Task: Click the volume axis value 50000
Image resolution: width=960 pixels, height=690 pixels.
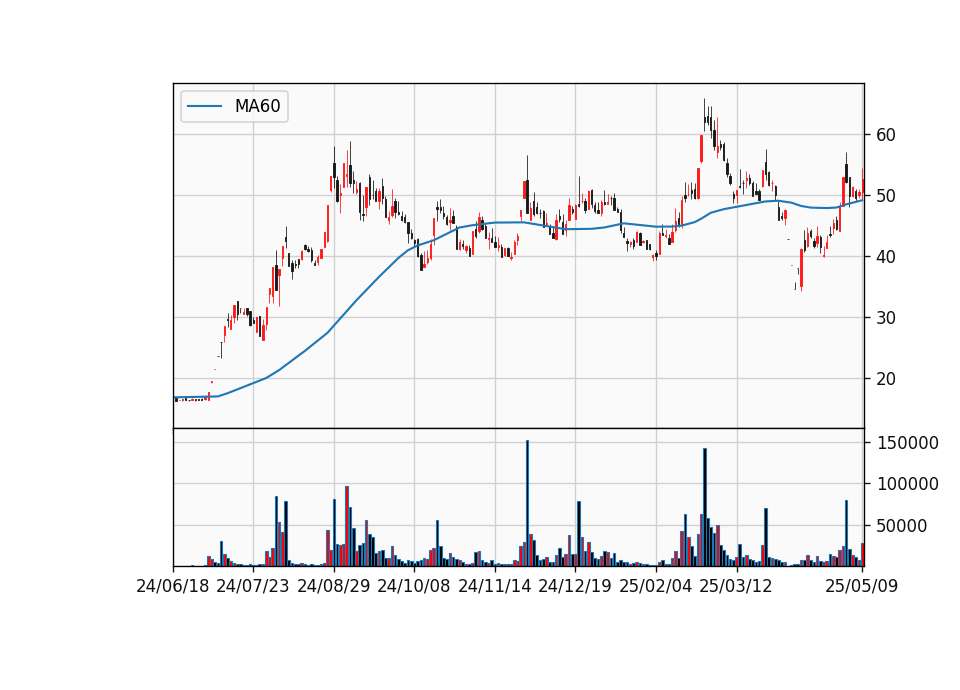Action: pos(902,526)
